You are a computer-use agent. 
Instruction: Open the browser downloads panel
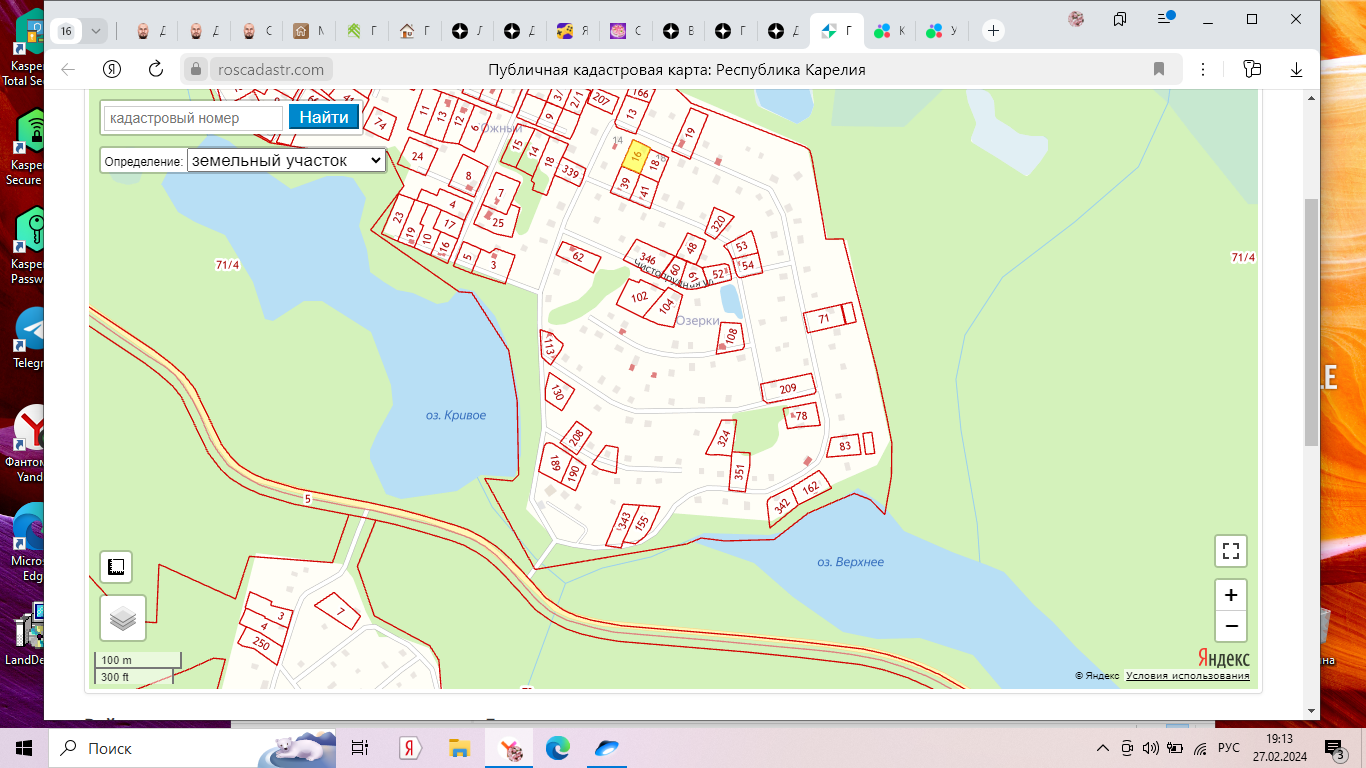coord(1297,69)
